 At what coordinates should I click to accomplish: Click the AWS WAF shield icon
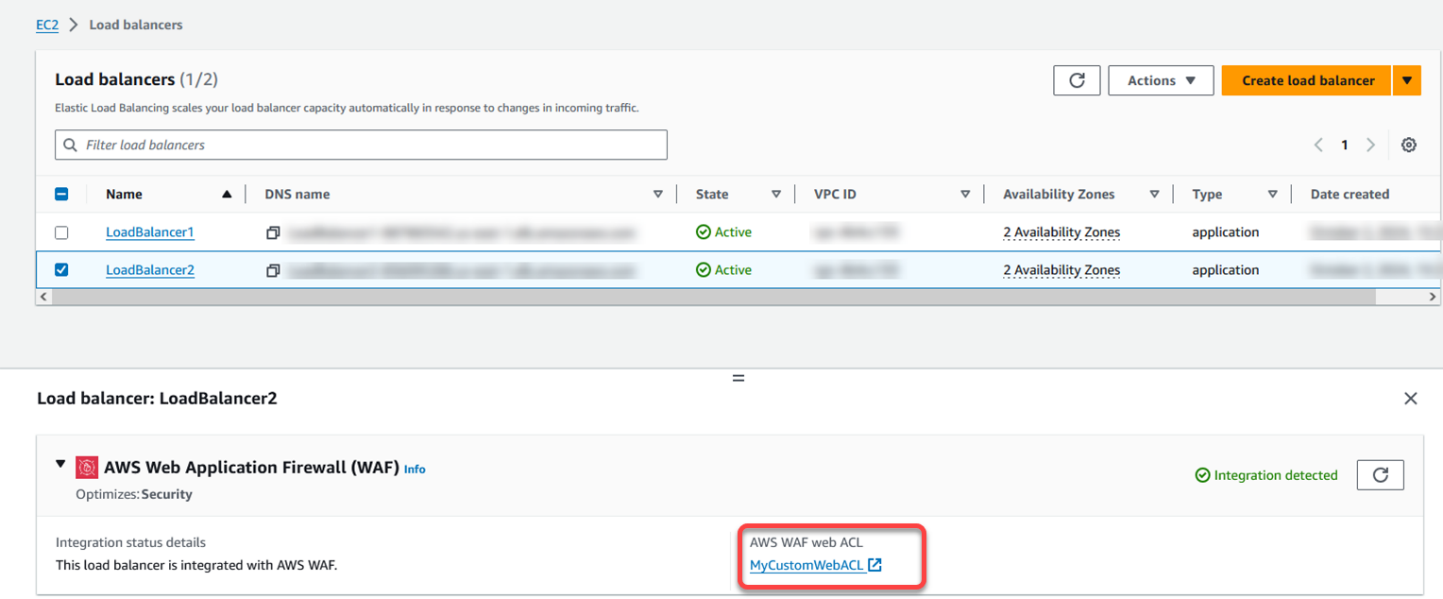(87, 466)
